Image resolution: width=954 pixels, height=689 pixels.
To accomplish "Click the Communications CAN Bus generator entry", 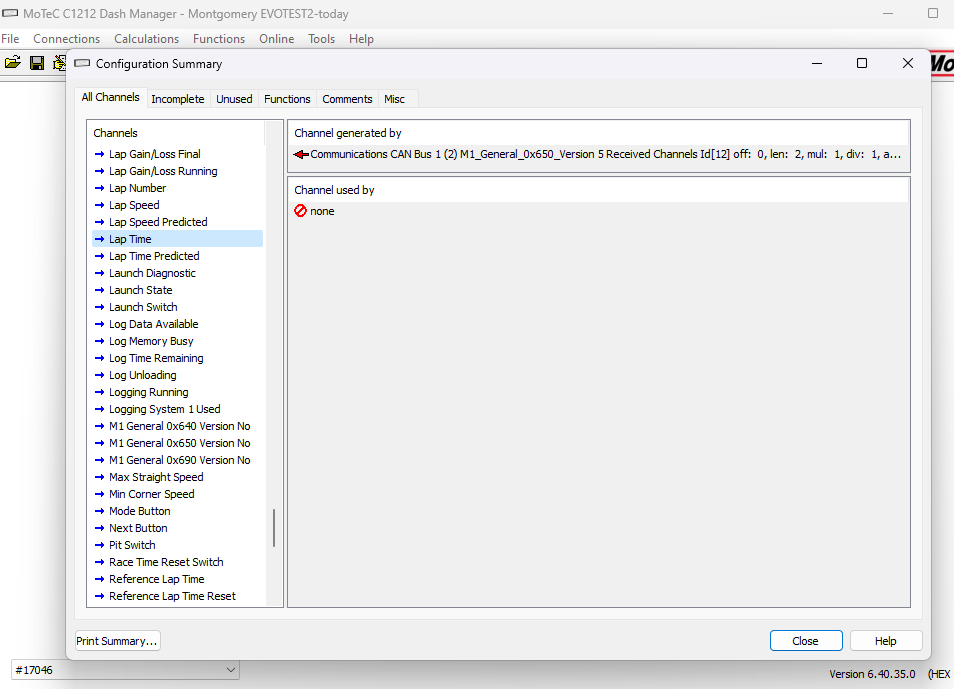I will [599, 155].
